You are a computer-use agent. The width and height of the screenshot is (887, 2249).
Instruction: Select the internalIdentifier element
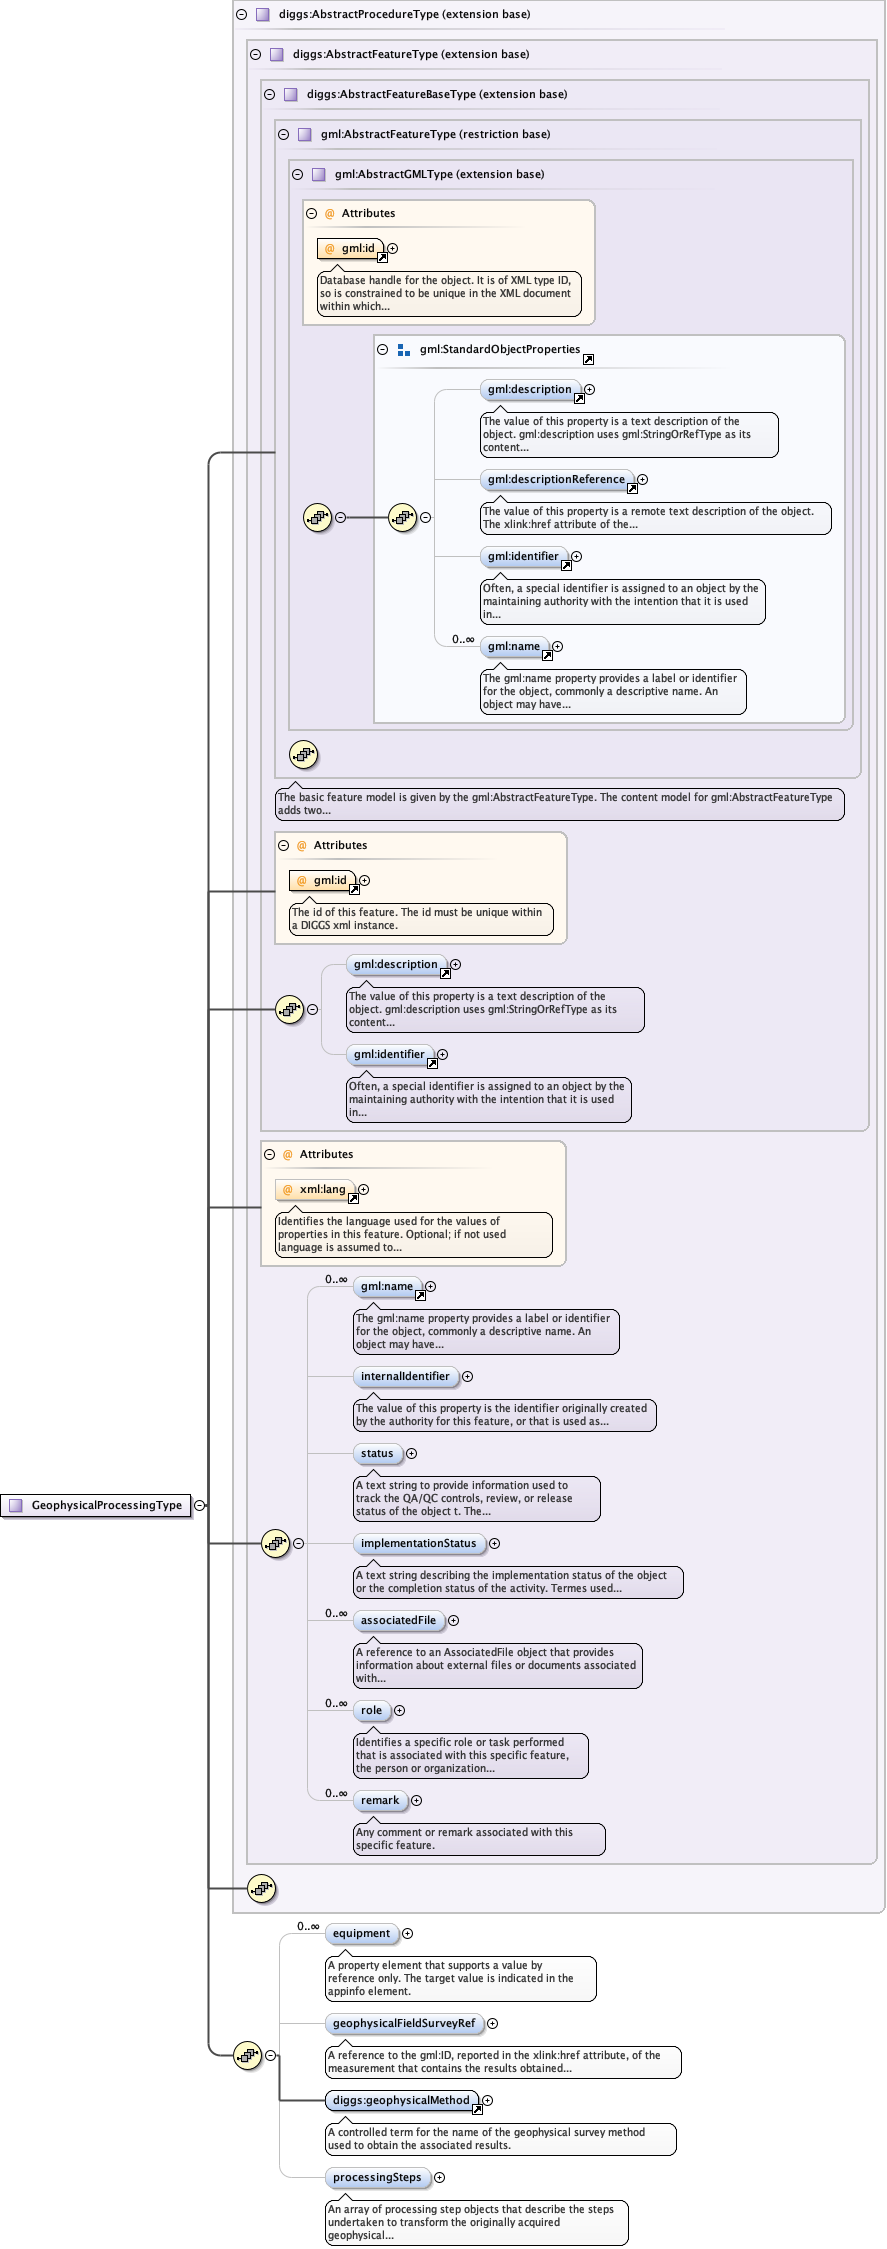click(x=405, y=1377)
